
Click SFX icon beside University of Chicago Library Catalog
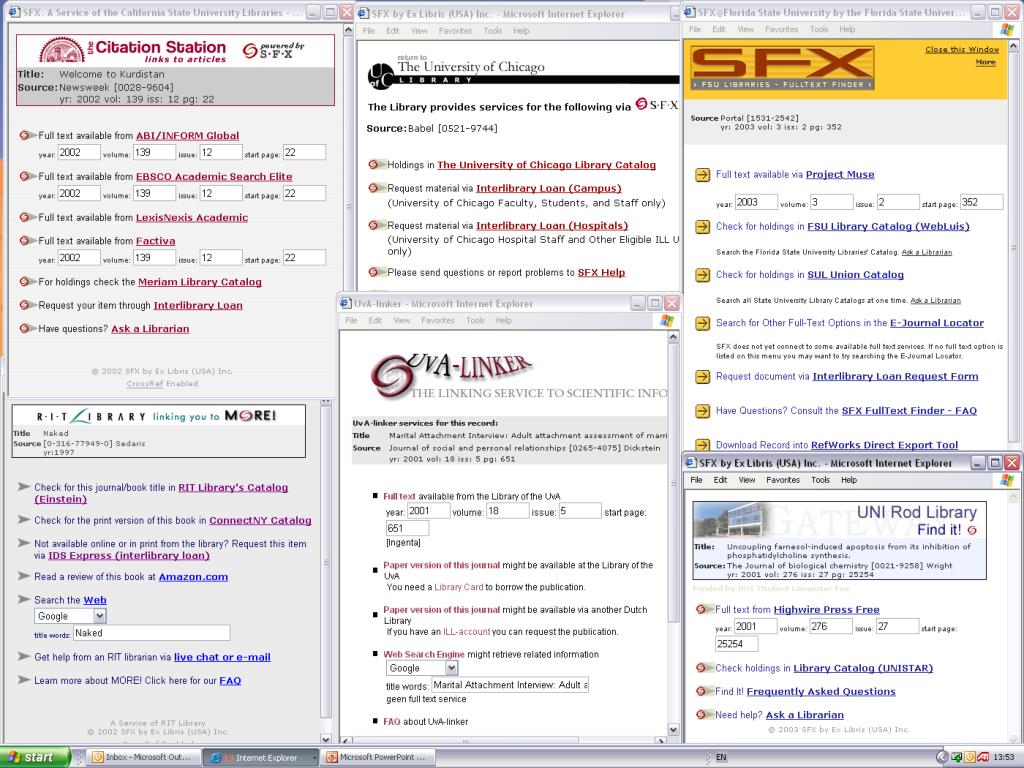pos(376,165)
